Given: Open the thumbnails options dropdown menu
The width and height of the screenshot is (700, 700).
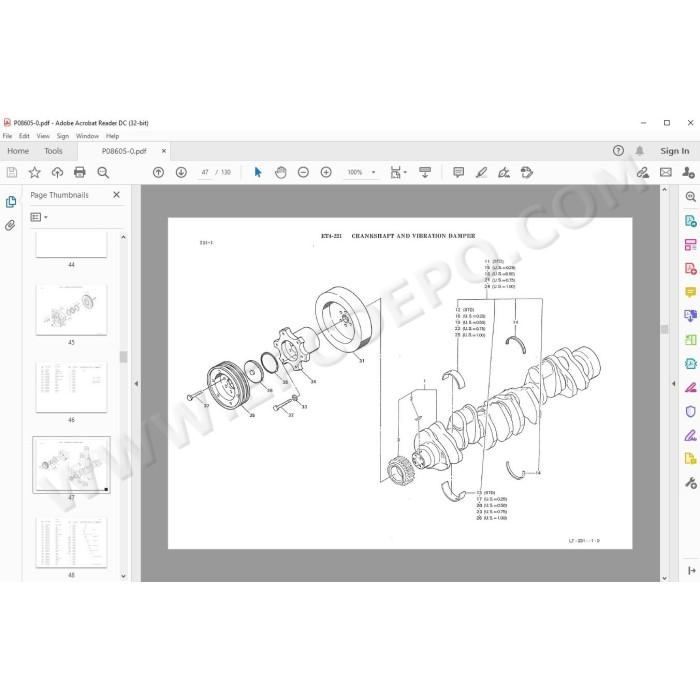Looking at the screenshot, I should [x=39, y=217].
